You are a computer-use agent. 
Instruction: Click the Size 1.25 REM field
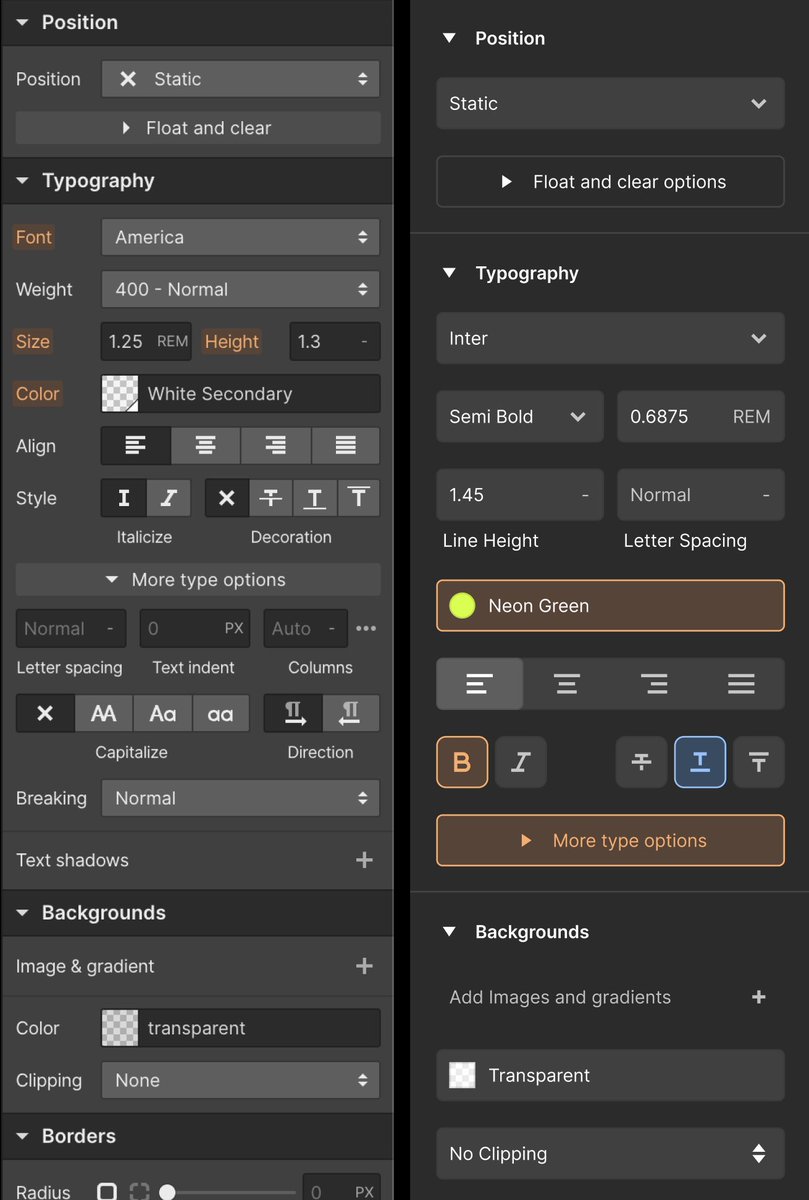click(x=147, y=341)
